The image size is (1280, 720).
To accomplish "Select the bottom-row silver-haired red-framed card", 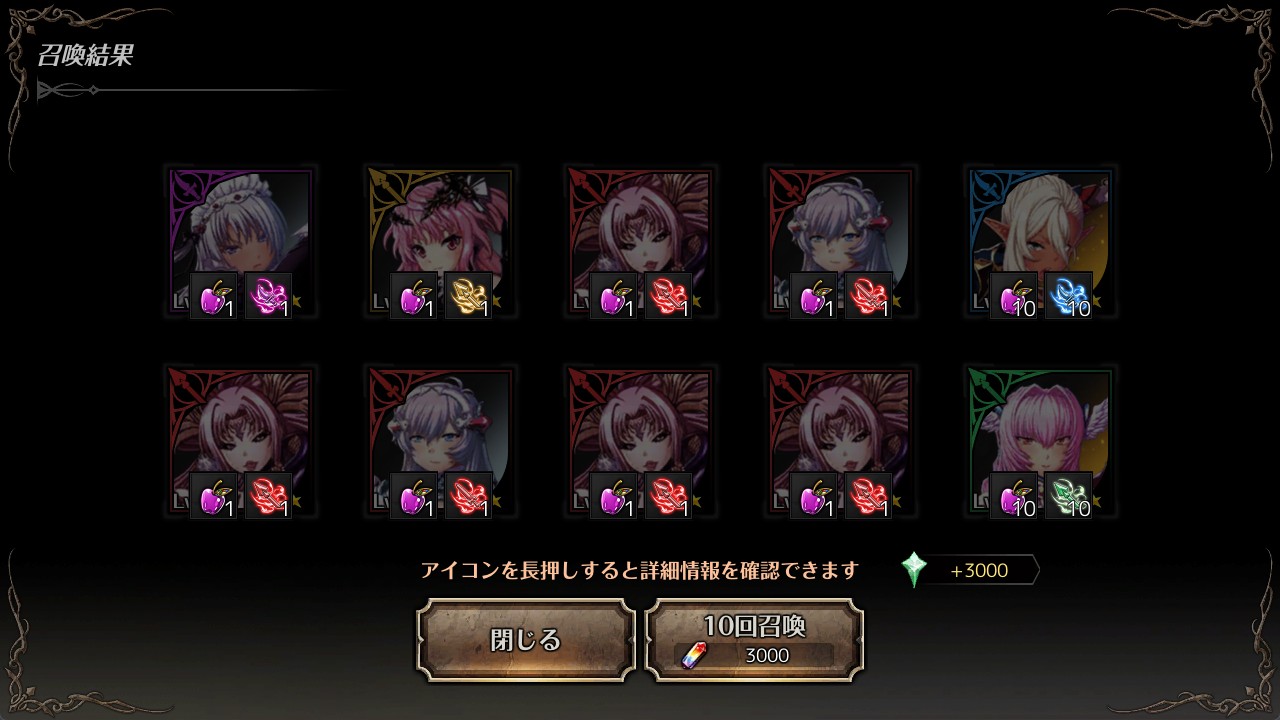I will (440, 442).
